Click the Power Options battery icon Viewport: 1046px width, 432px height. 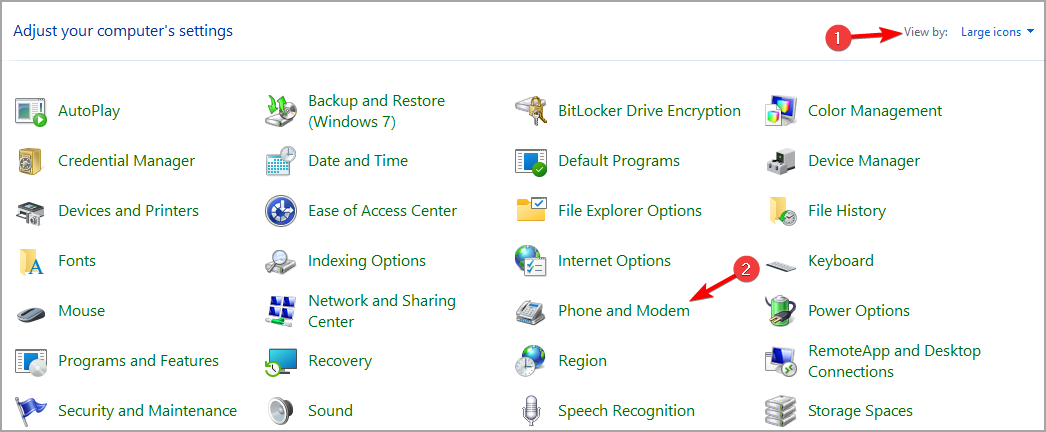pyautogui.click(x=781, y=311)
